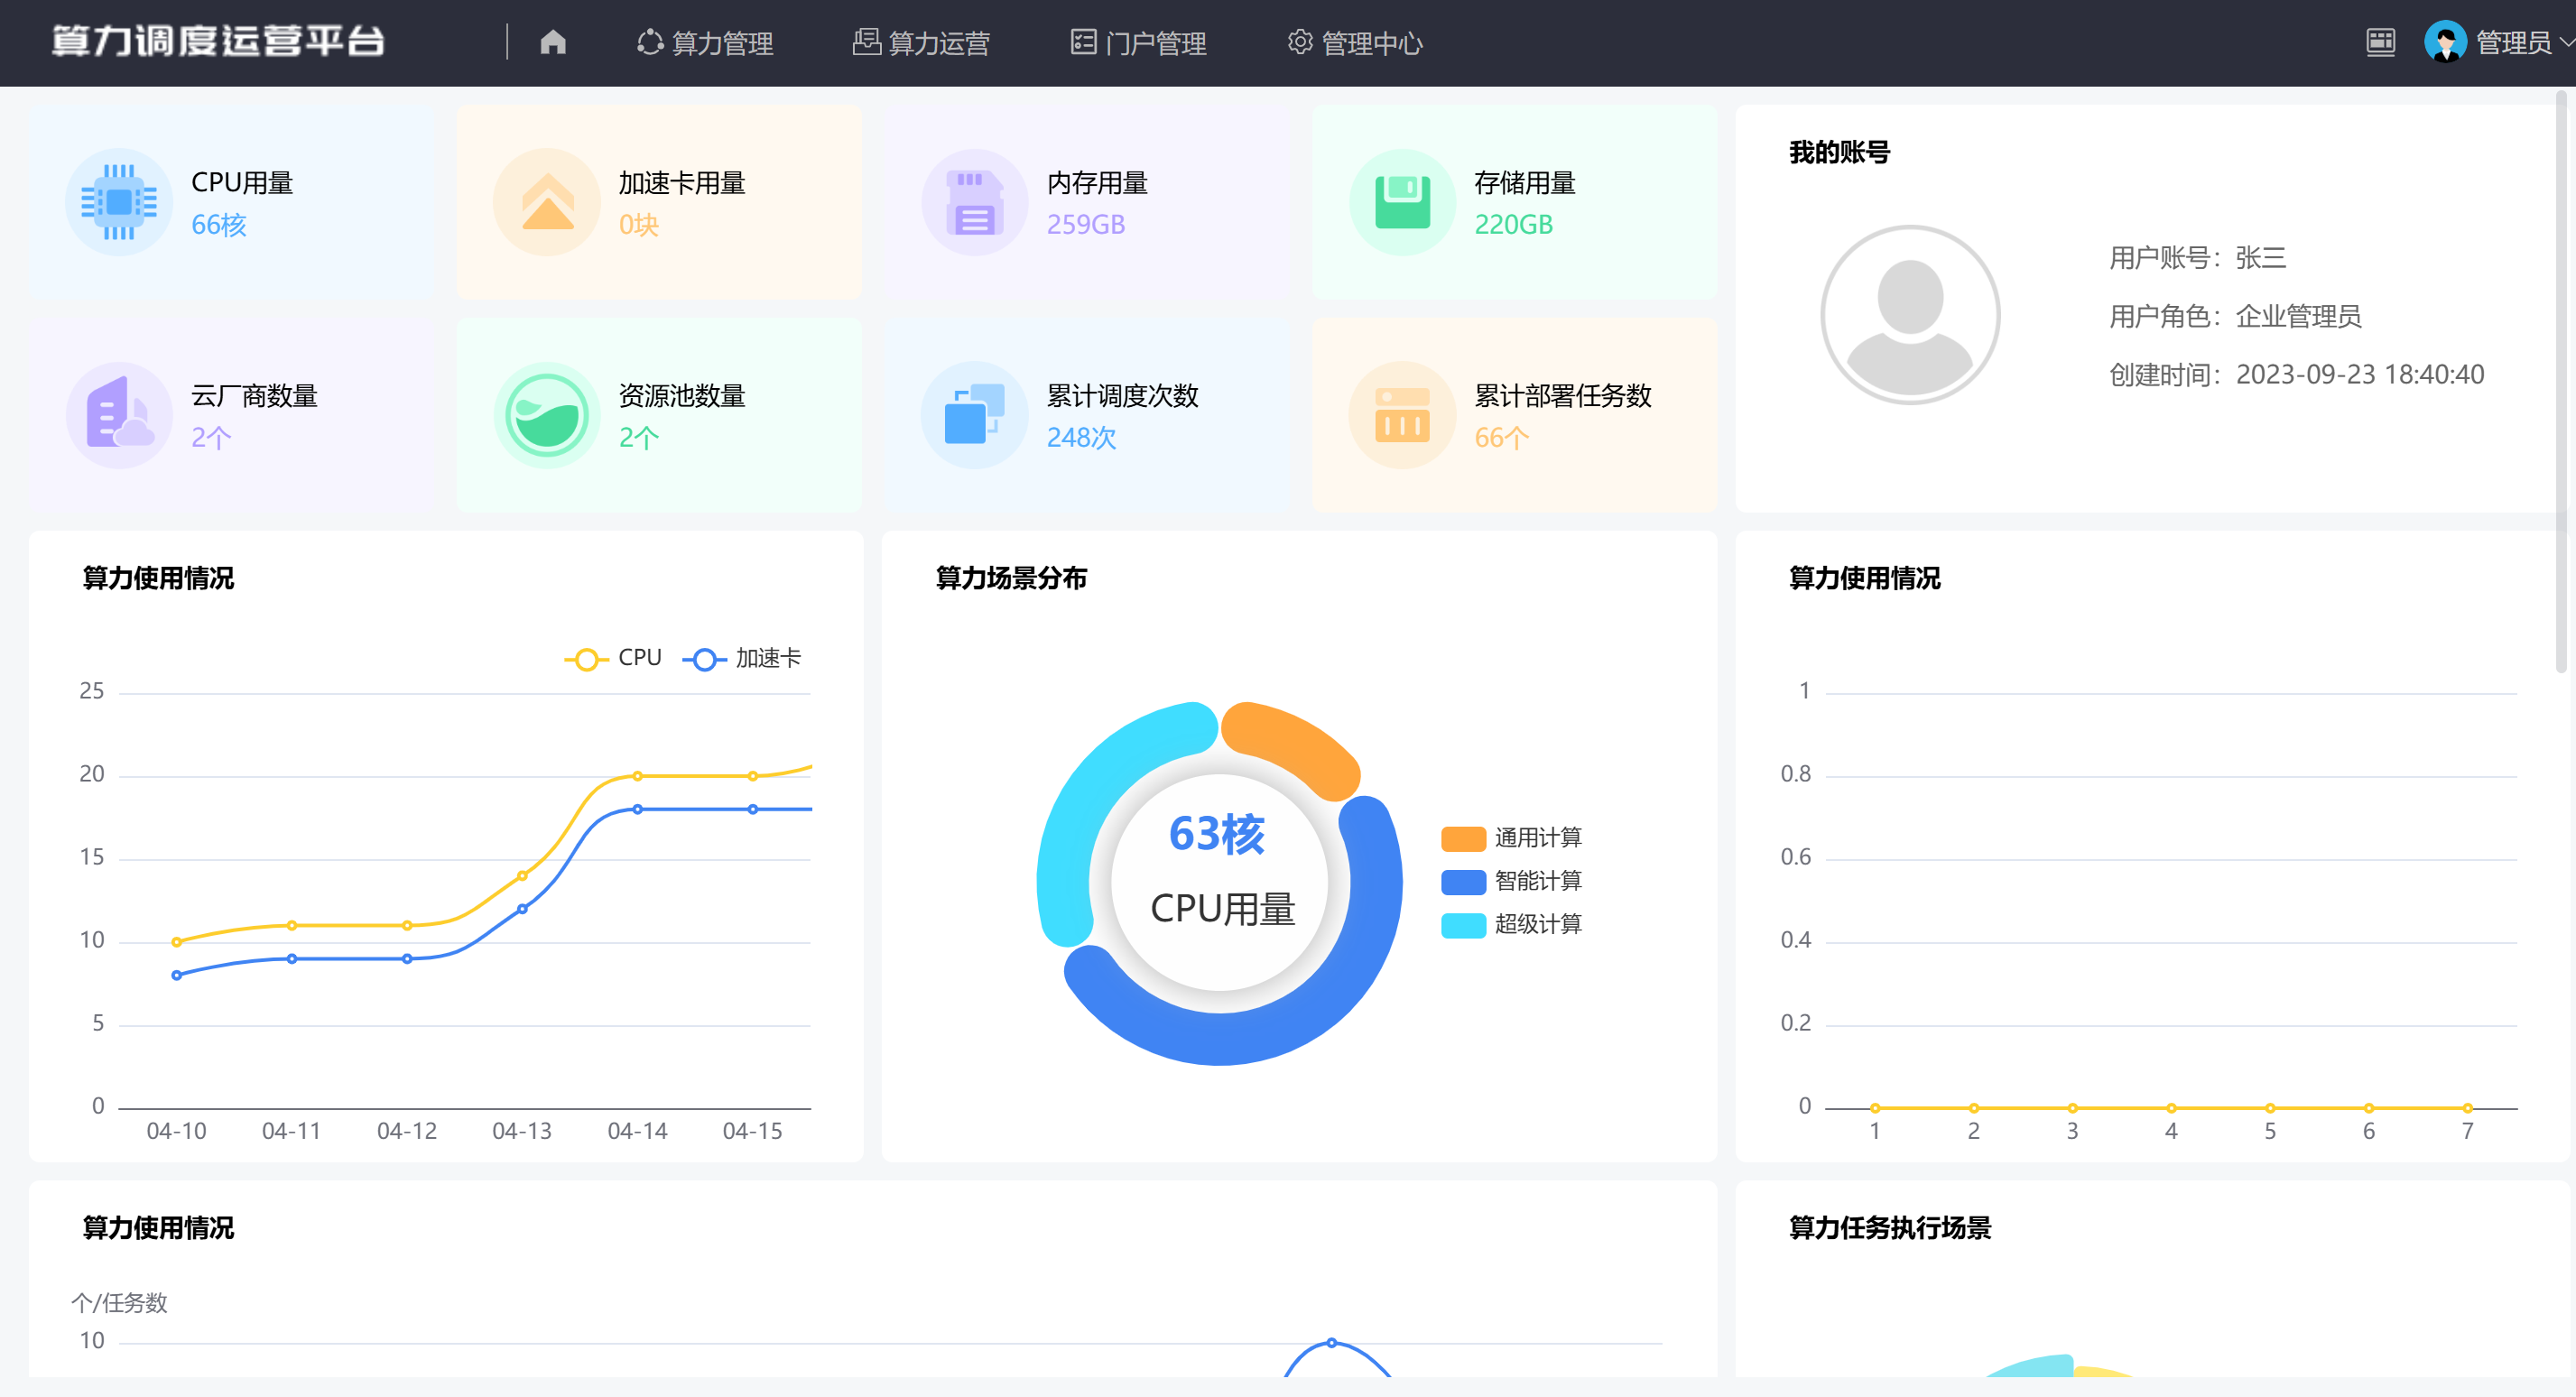Click the 存储用量 storage disk icon

point(1401,201)
